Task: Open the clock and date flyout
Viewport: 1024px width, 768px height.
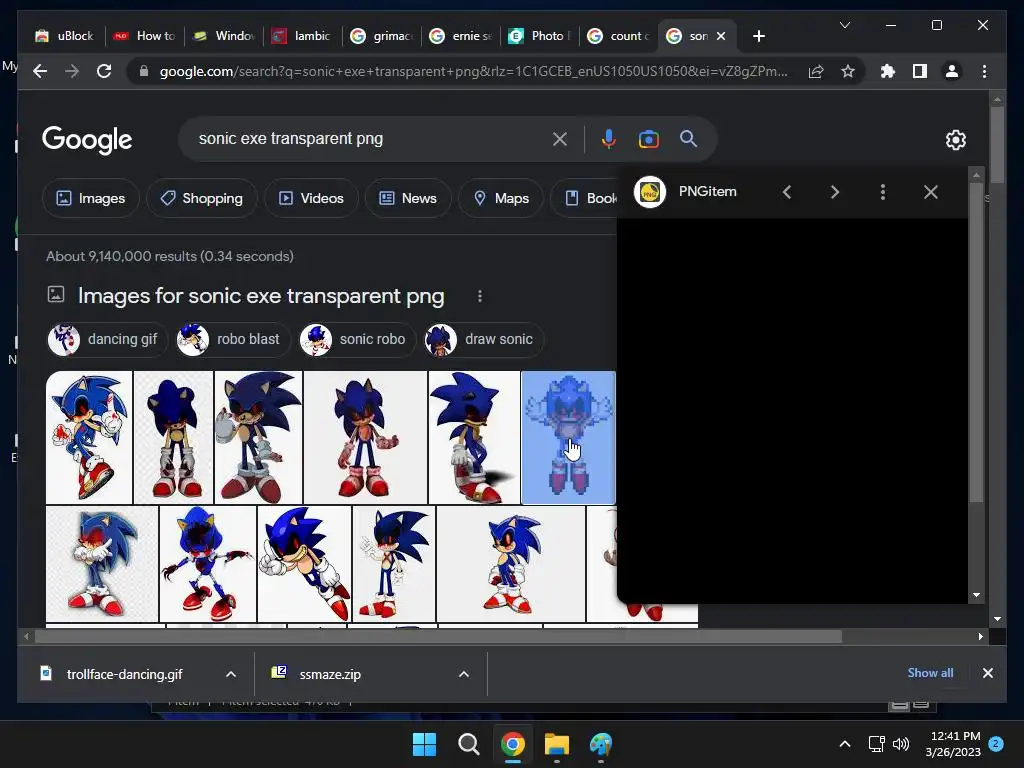Action: [x=953, y=744]
